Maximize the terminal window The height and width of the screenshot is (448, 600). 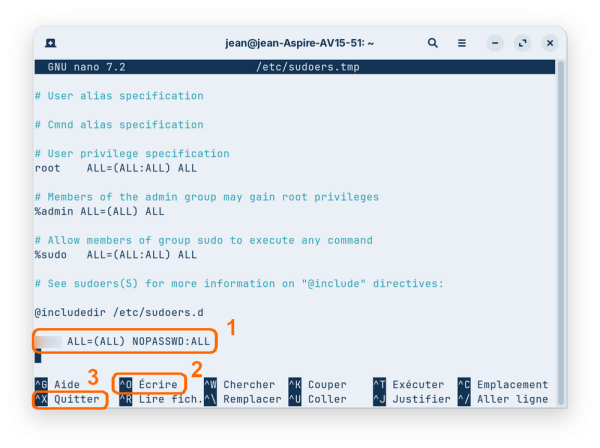pos(523,44)
